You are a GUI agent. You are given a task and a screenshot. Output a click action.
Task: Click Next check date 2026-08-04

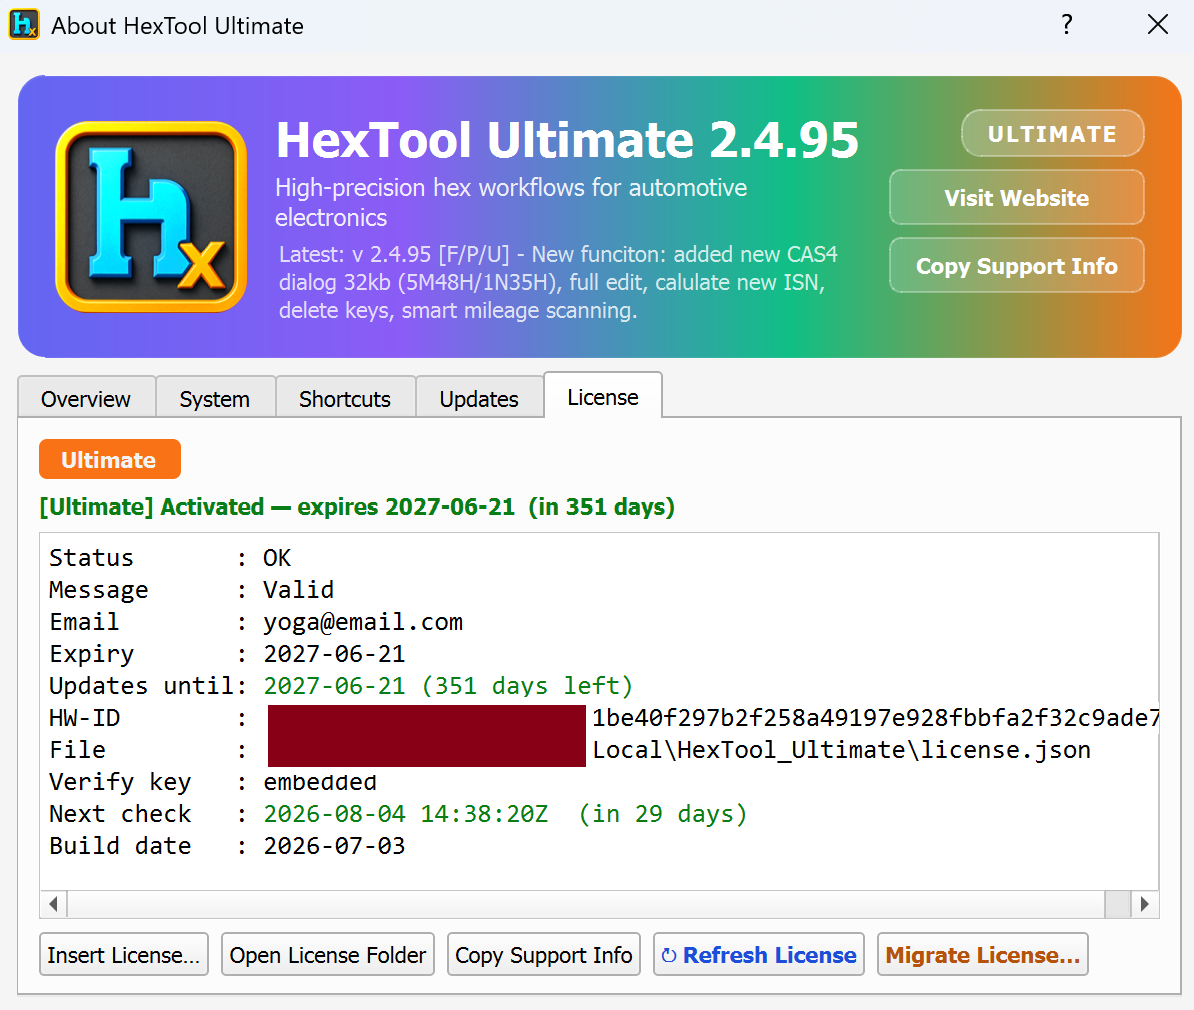coord(505,813)
